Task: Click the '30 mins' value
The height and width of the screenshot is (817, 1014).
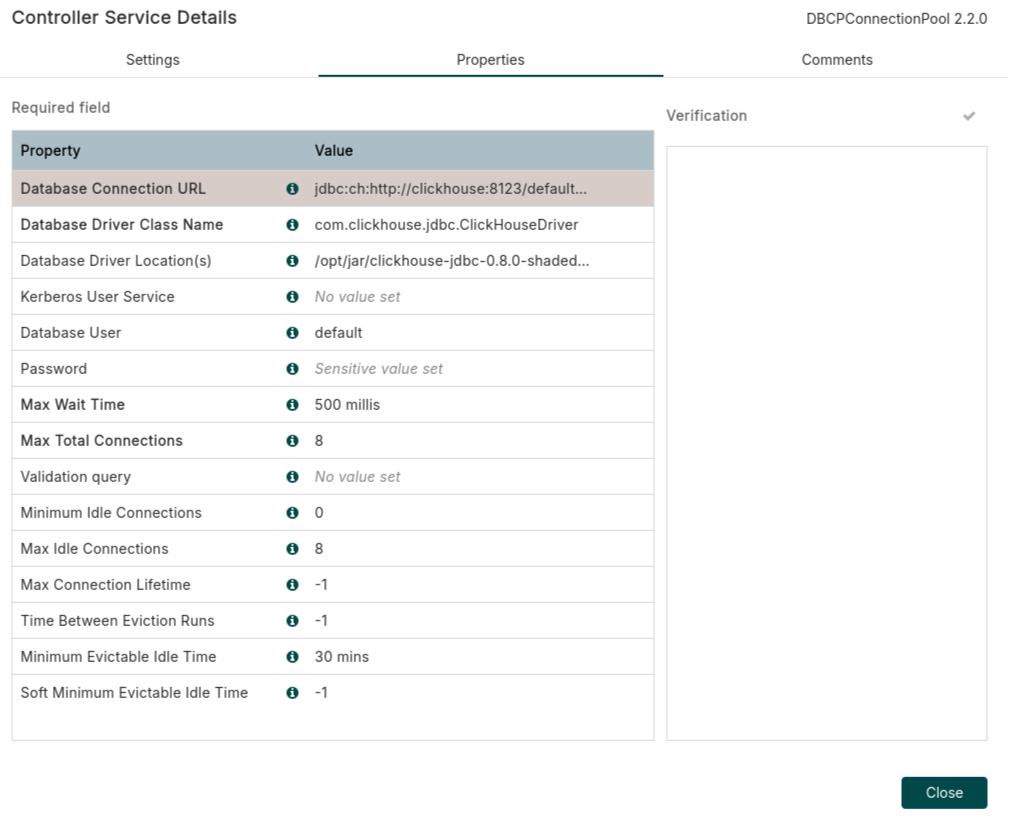Action: point(341,657)
